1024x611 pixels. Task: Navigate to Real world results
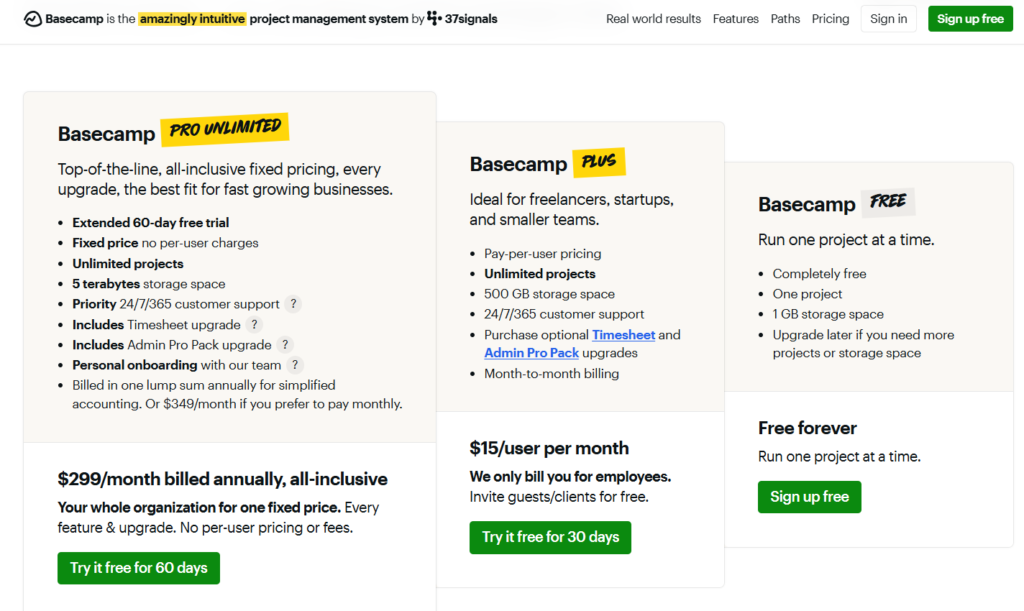[x=653, y=18]
